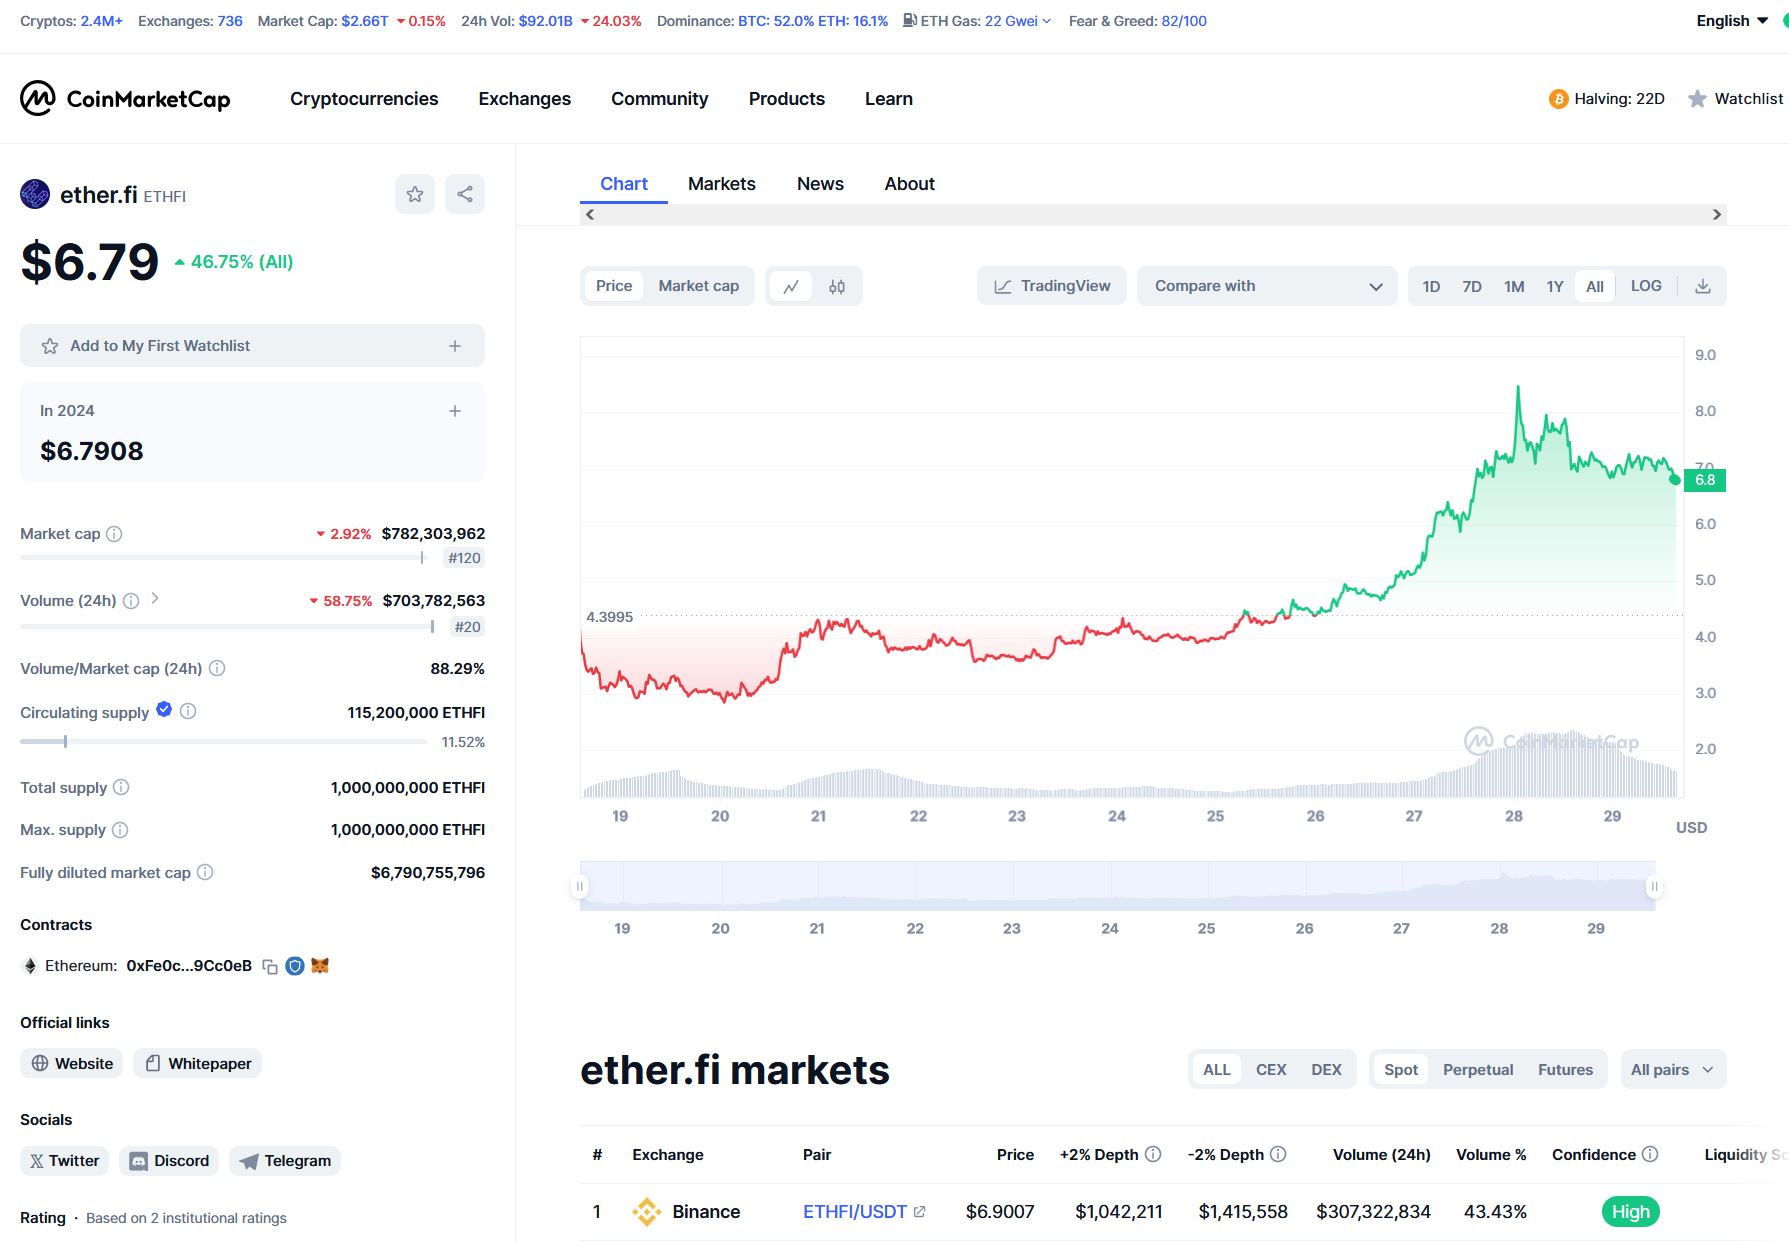Open the Twitter social link
Image resolution: width=1789 pixels, height=1242 pixels.
tap(64, 1161)
